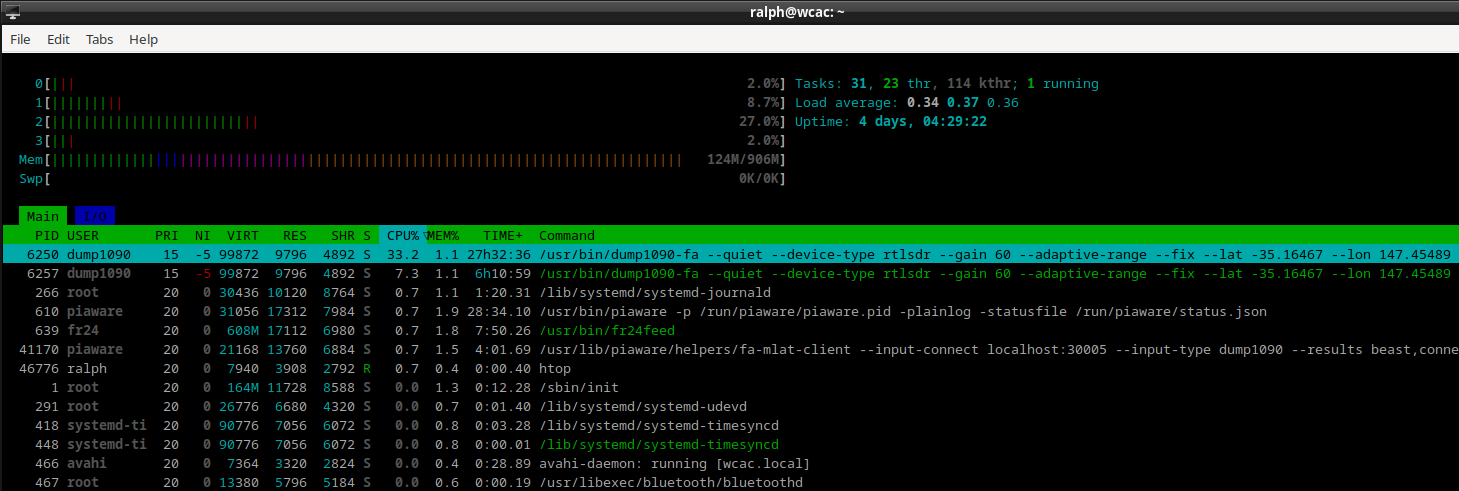Switch to the htop I/O tab
1459x491 pixels.
[95, 216]
